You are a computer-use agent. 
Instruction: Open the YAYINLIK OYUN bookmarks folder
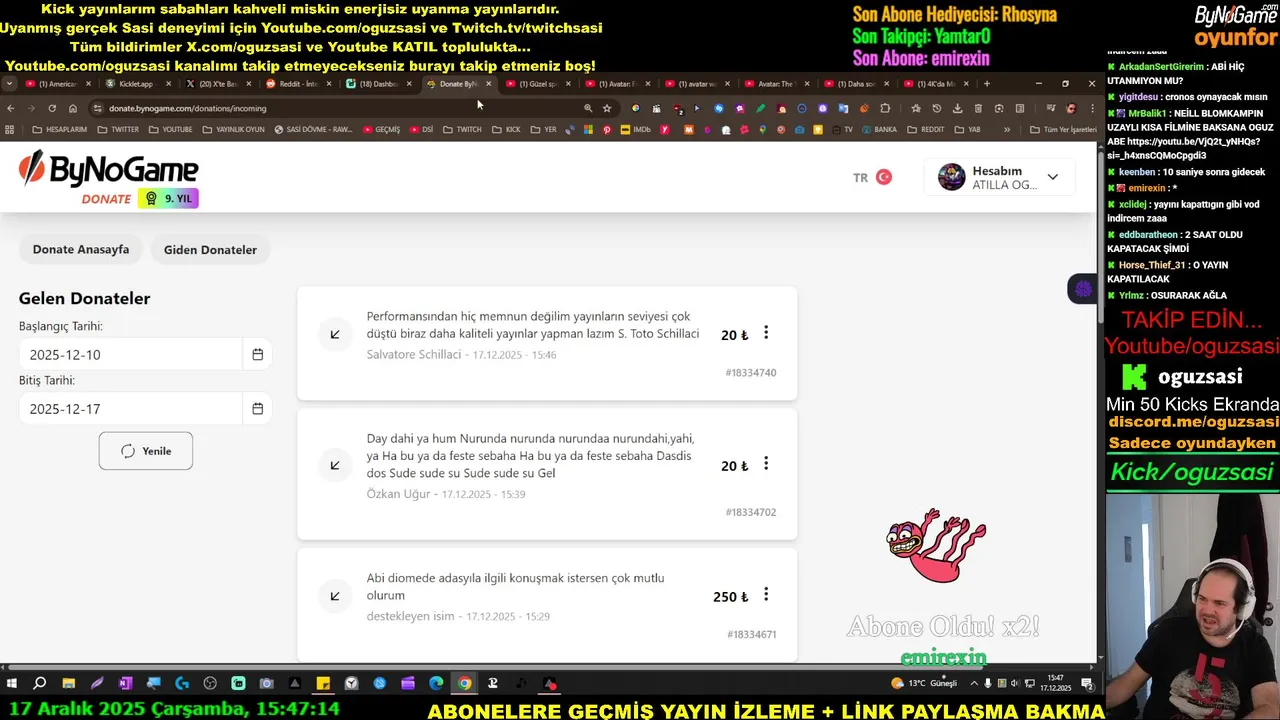click(233, 129)
